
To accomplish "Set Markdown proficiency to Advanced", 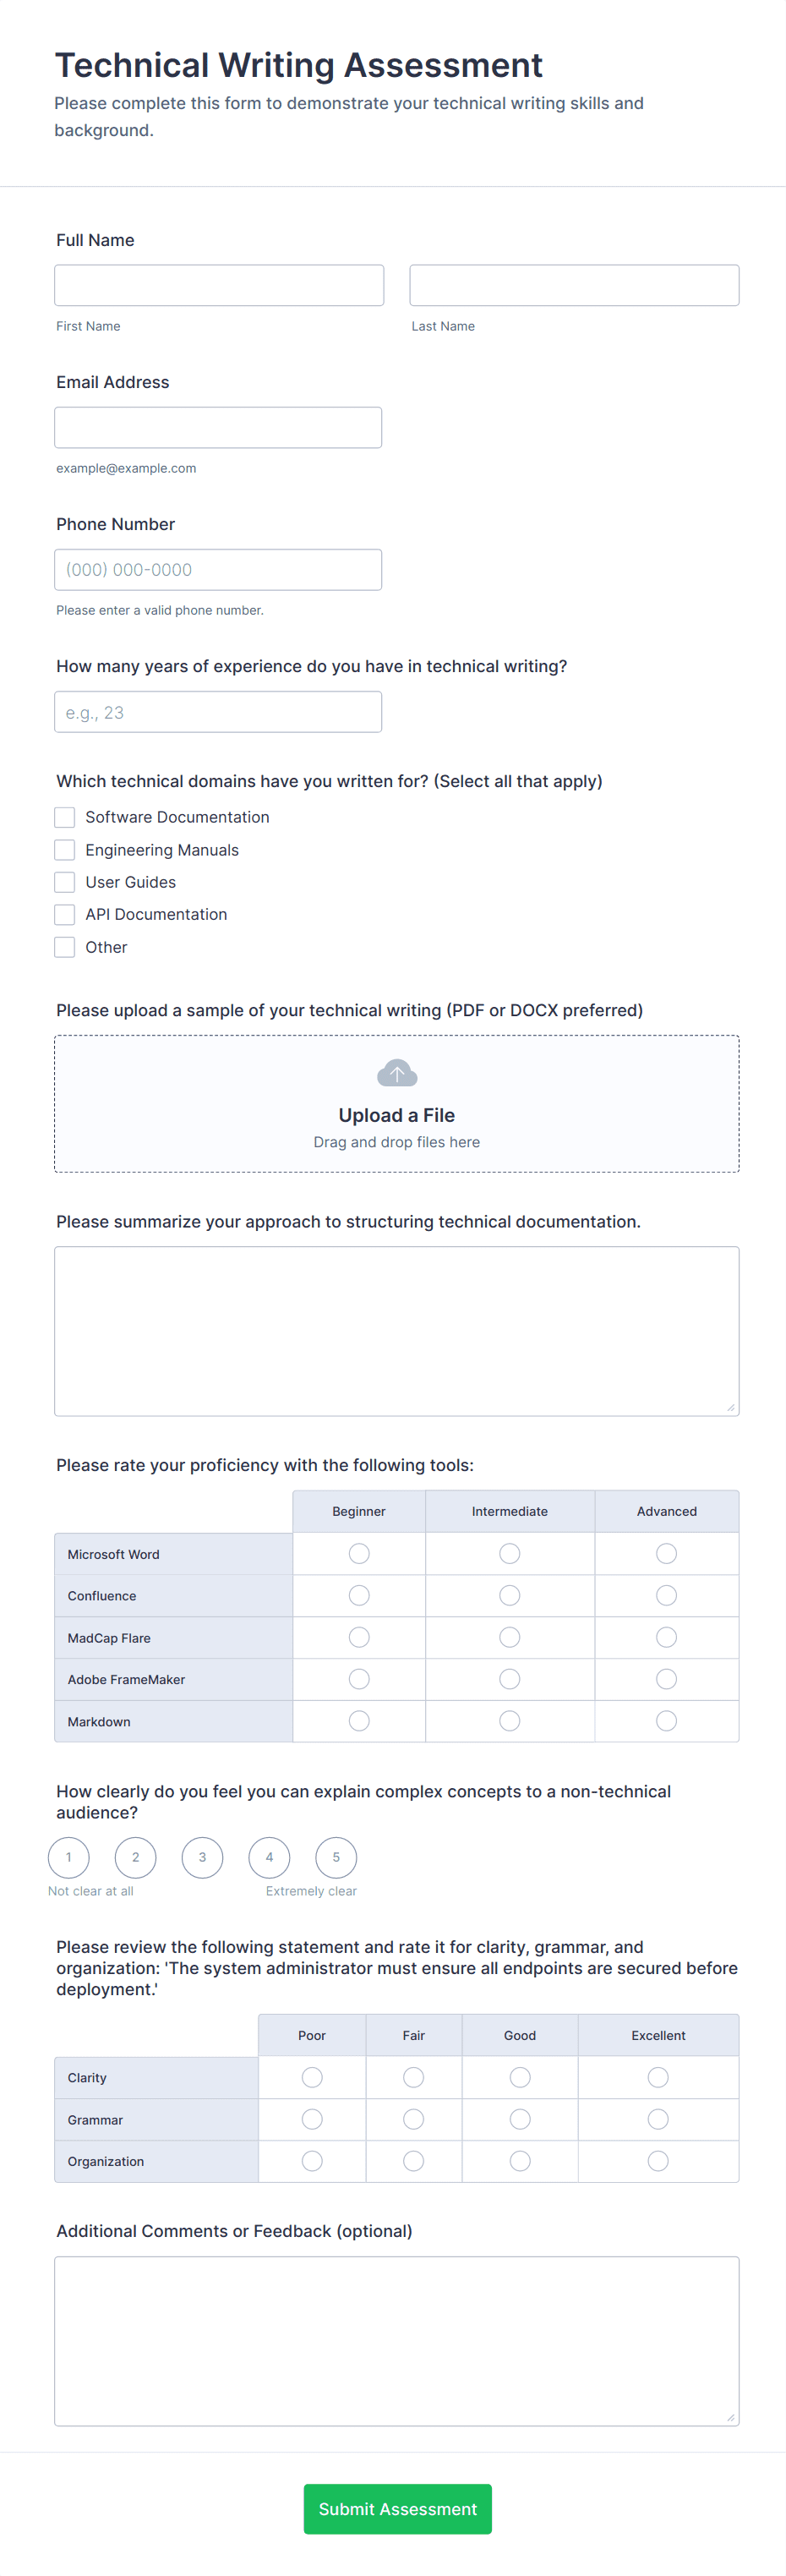I will point(666,1720).
